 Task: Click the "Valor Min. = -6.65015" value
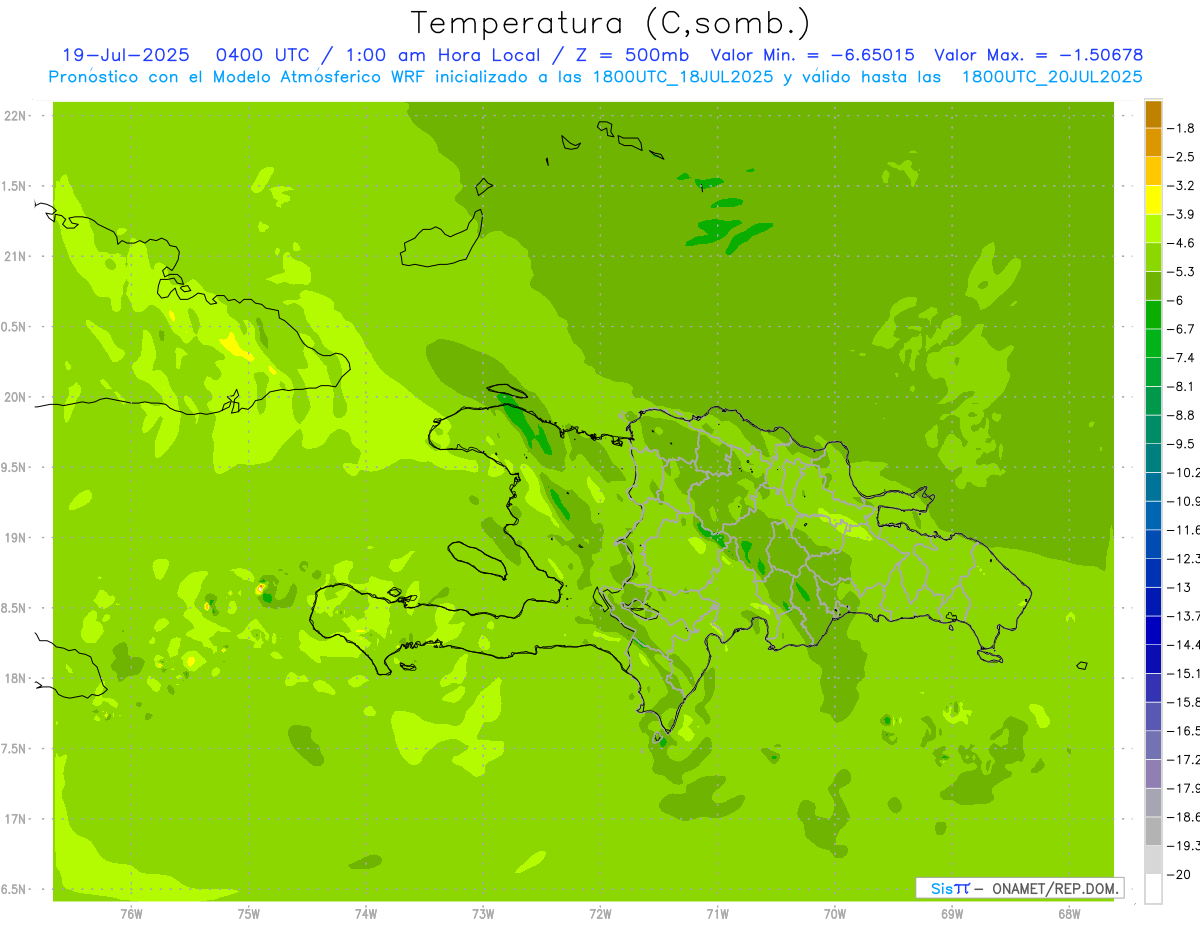click(812, 55)
